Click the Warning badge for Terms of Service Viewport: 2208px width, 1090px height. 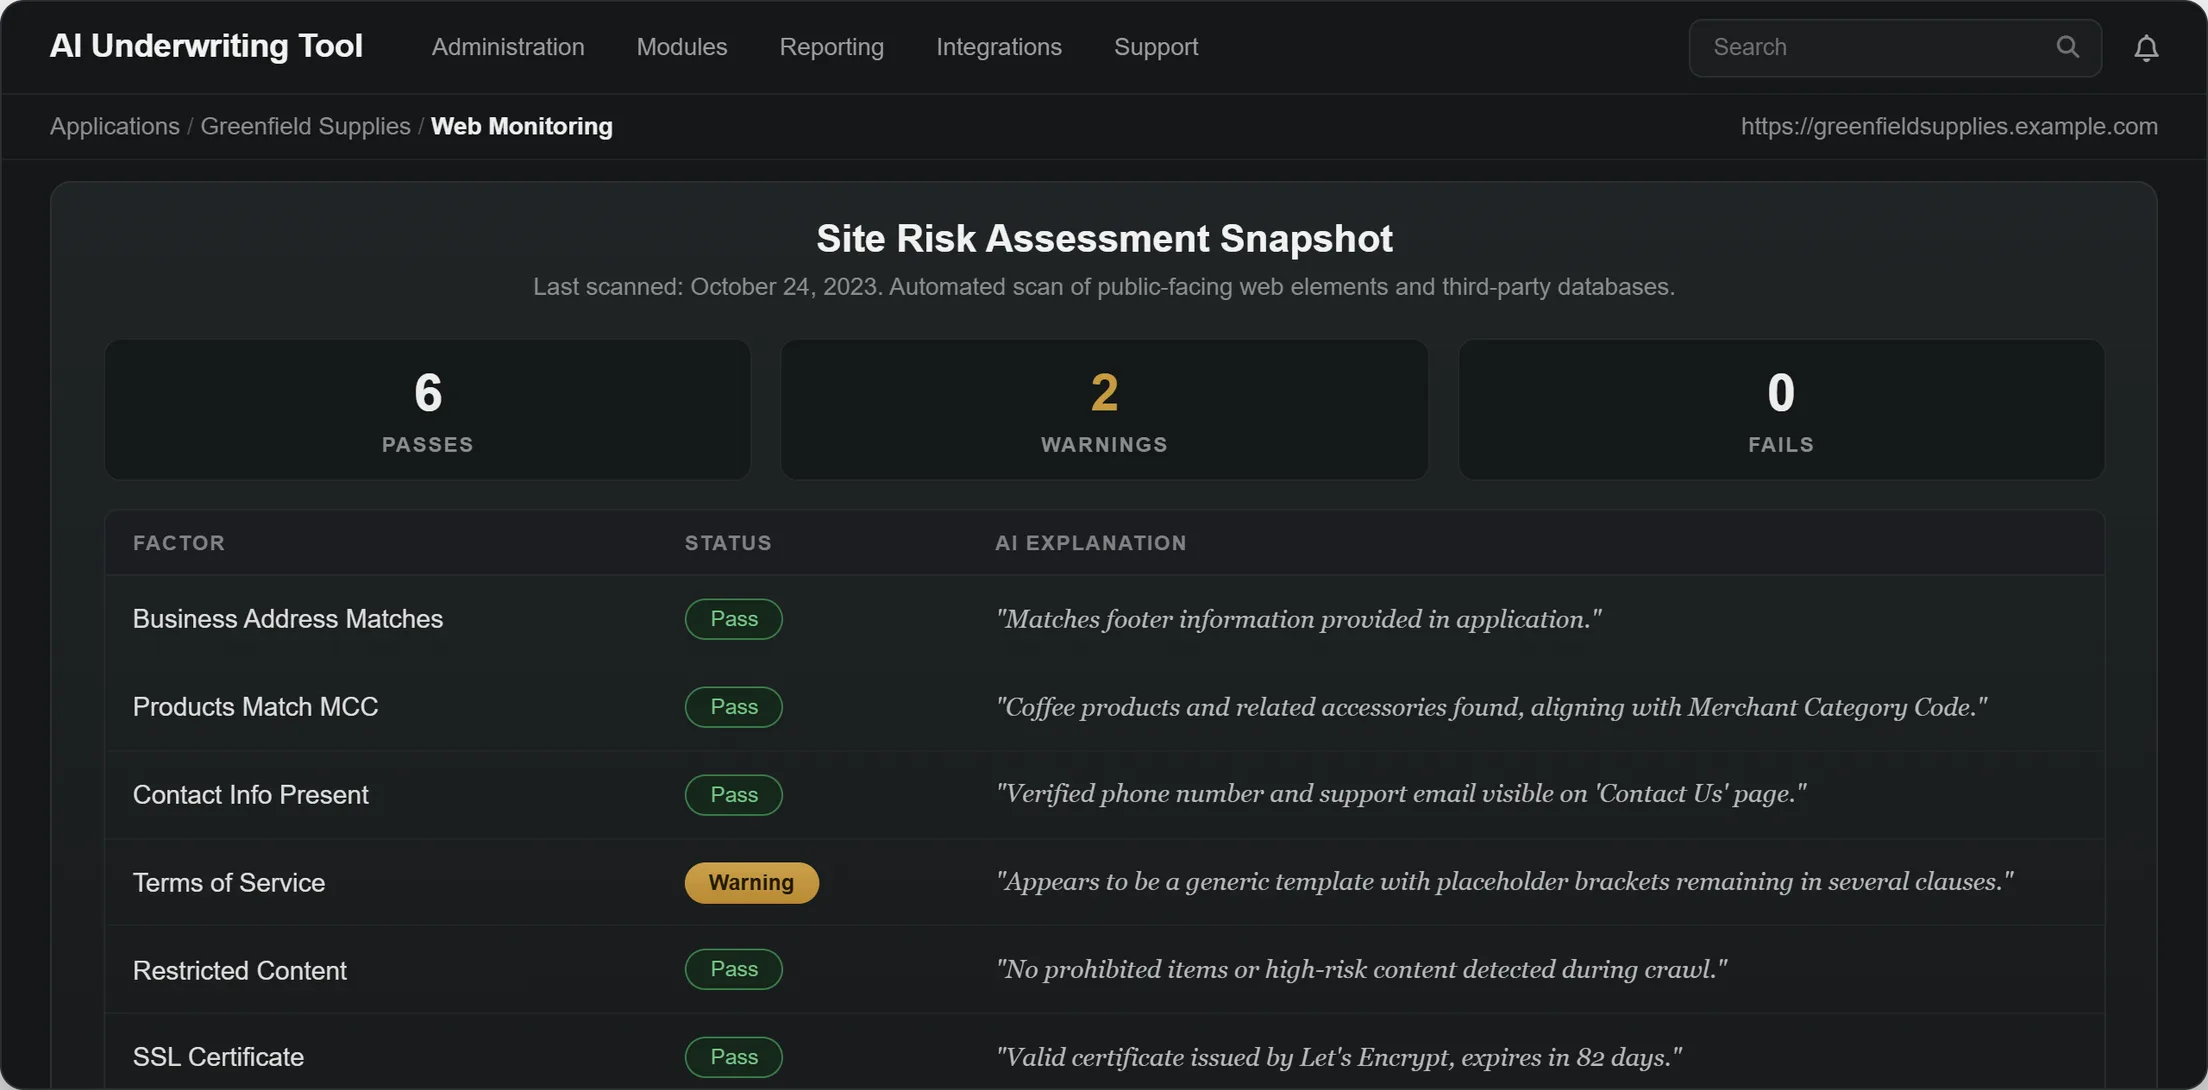pyautogui.click(x=751, y=883)
